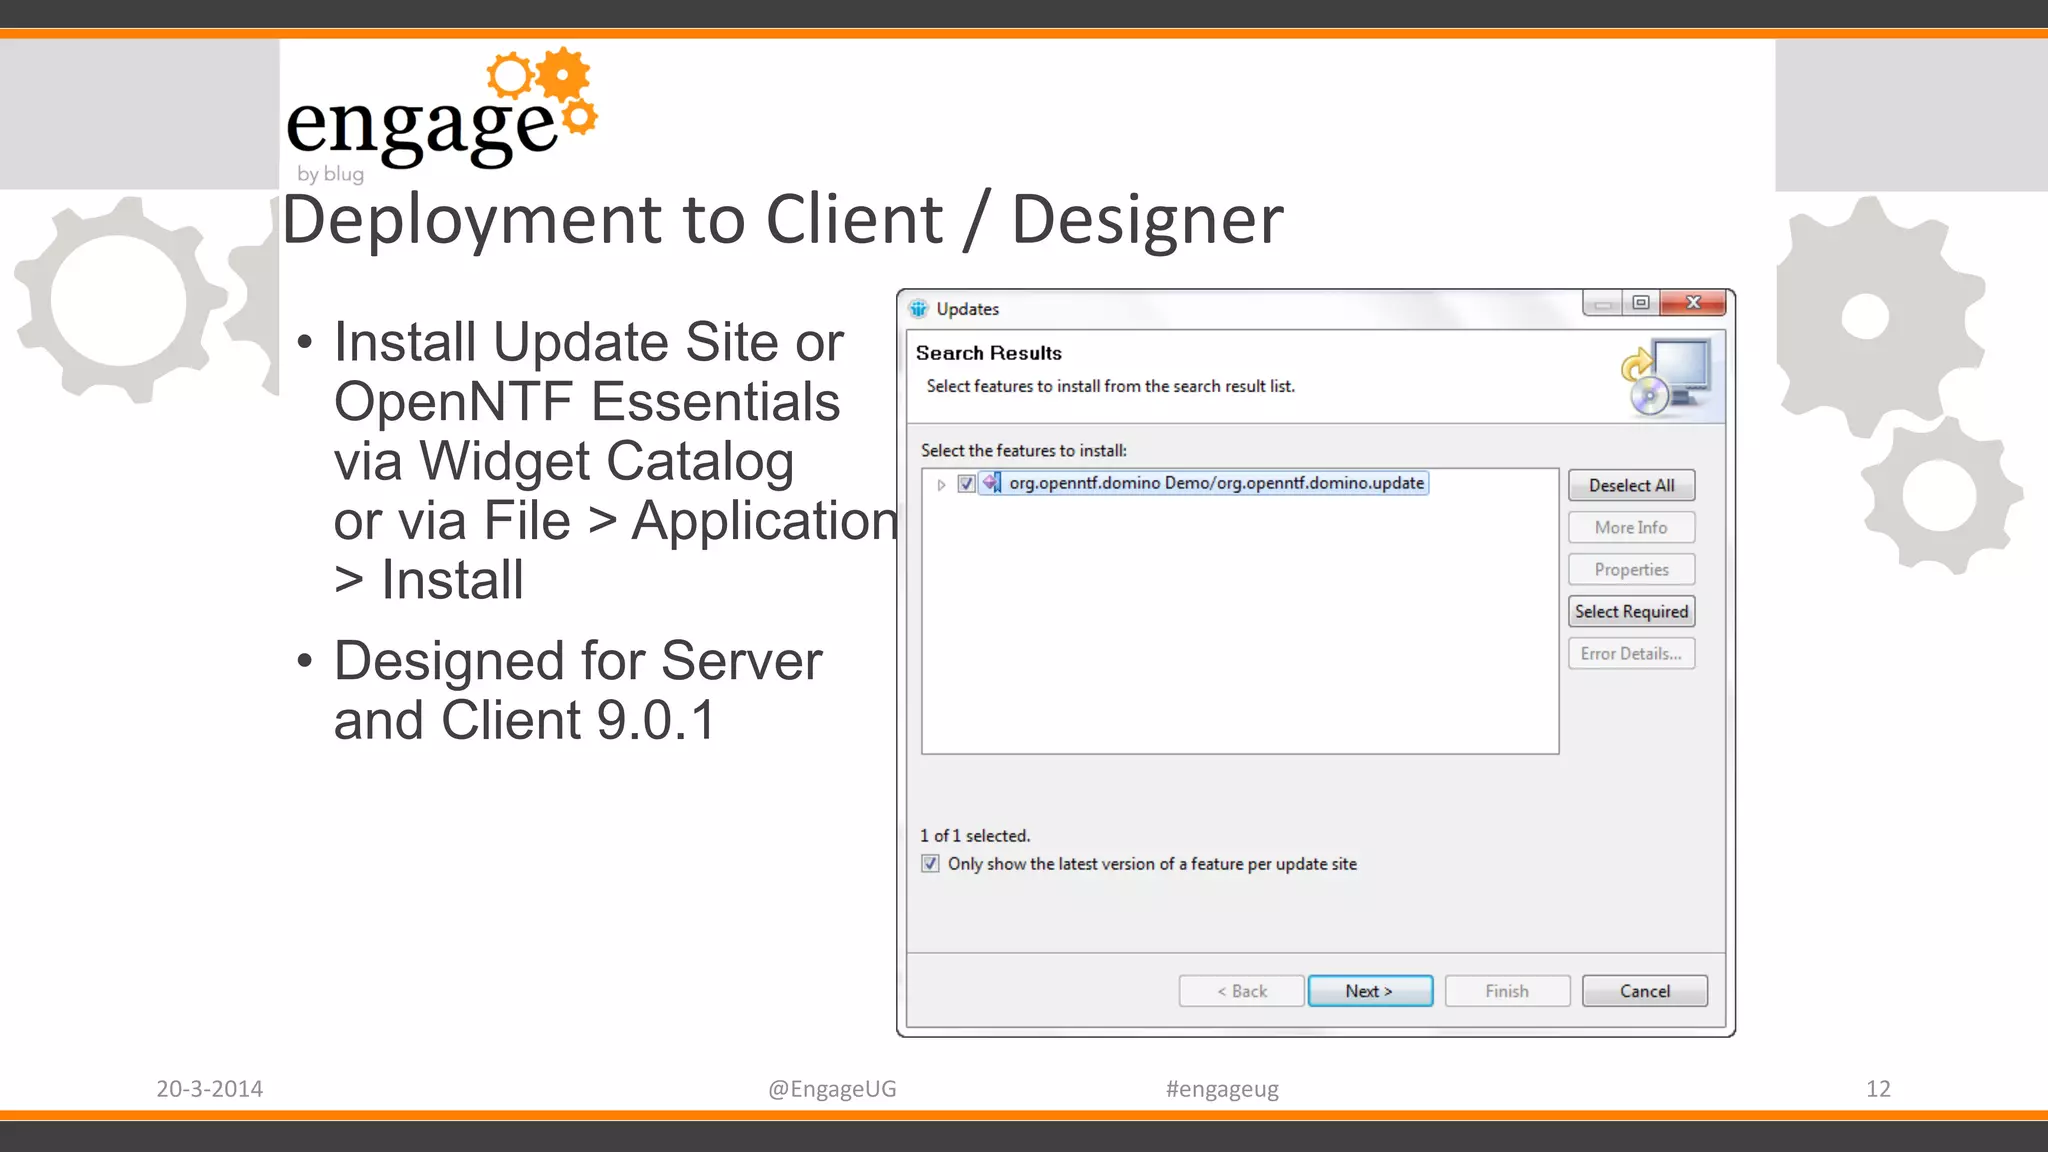
Task: Click the 'Deployment to Client / Designer' title
Action: (x=782, y=219)
